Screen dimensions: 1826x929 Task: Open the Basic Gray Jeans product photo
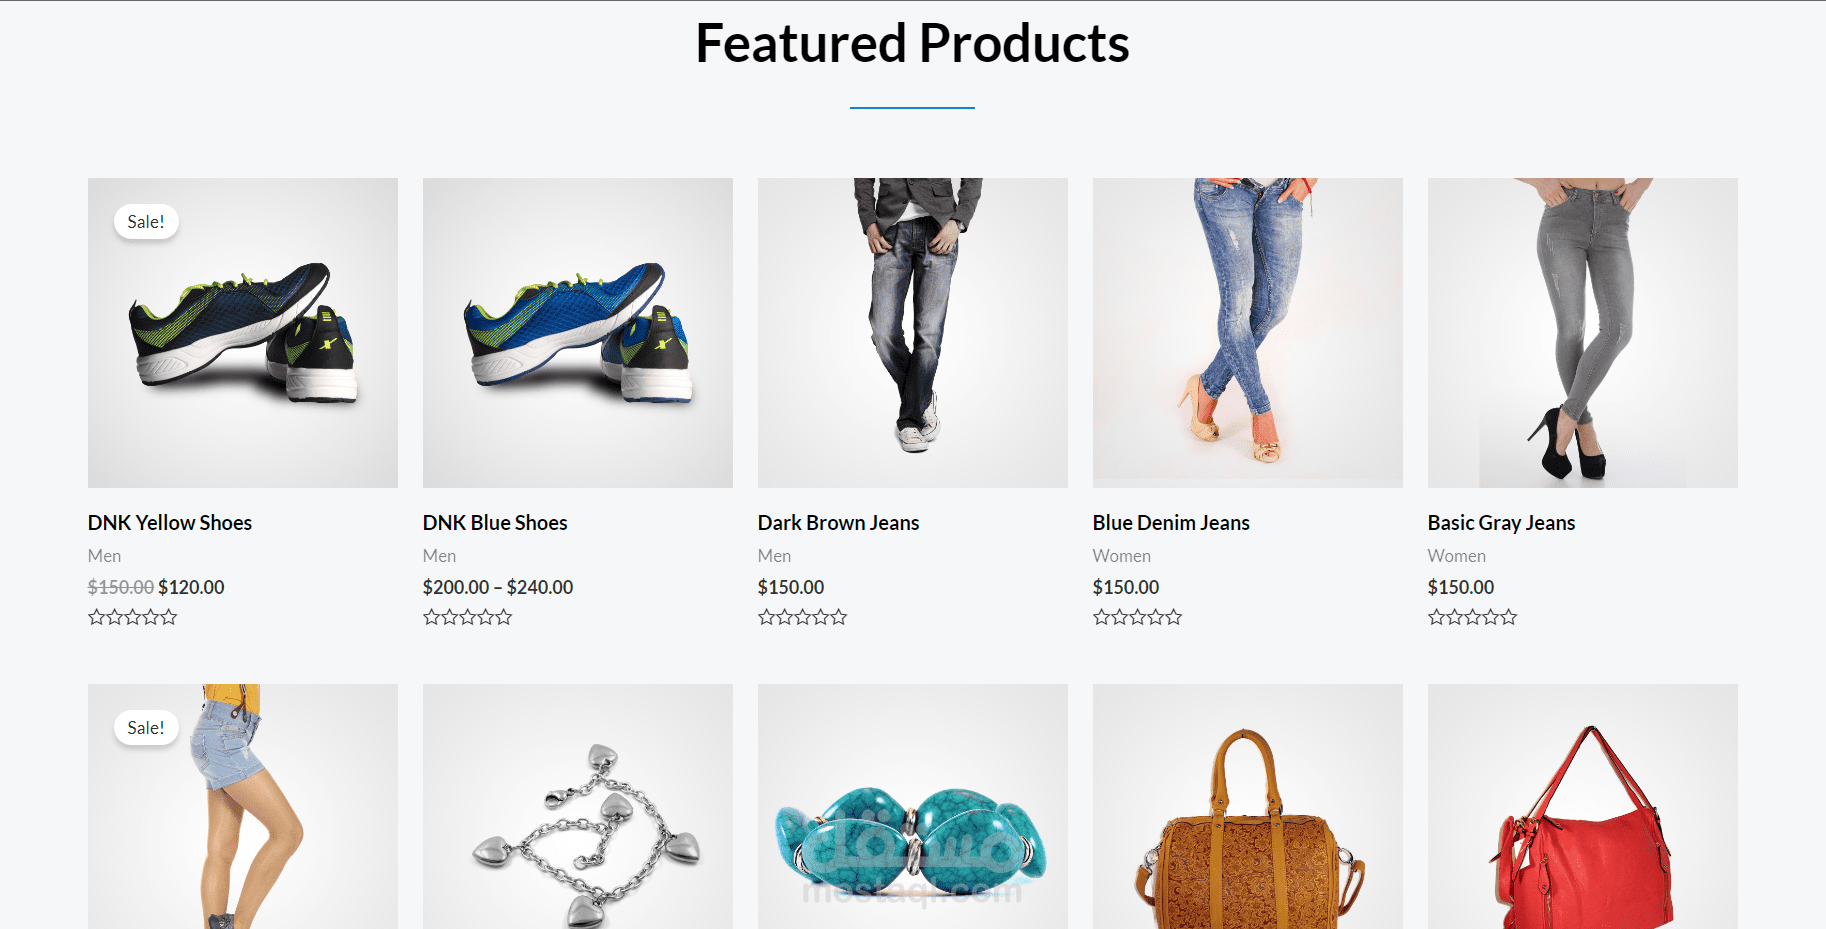(1583, 333)
